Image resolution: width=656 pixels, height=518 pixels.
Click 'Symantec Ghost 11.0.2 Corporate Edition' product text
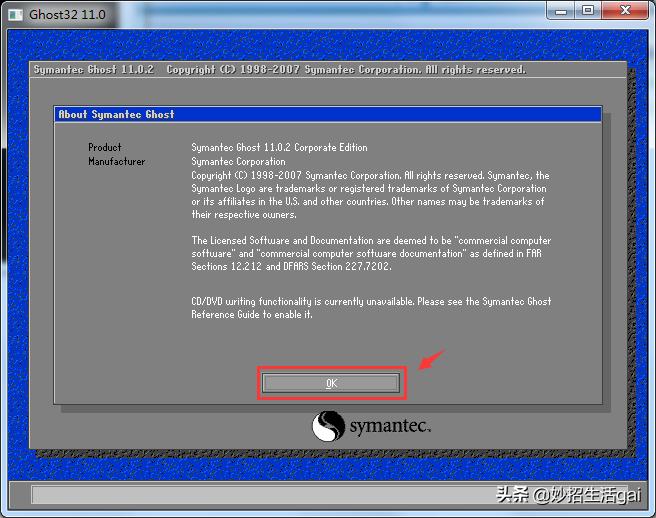point(279,147)
